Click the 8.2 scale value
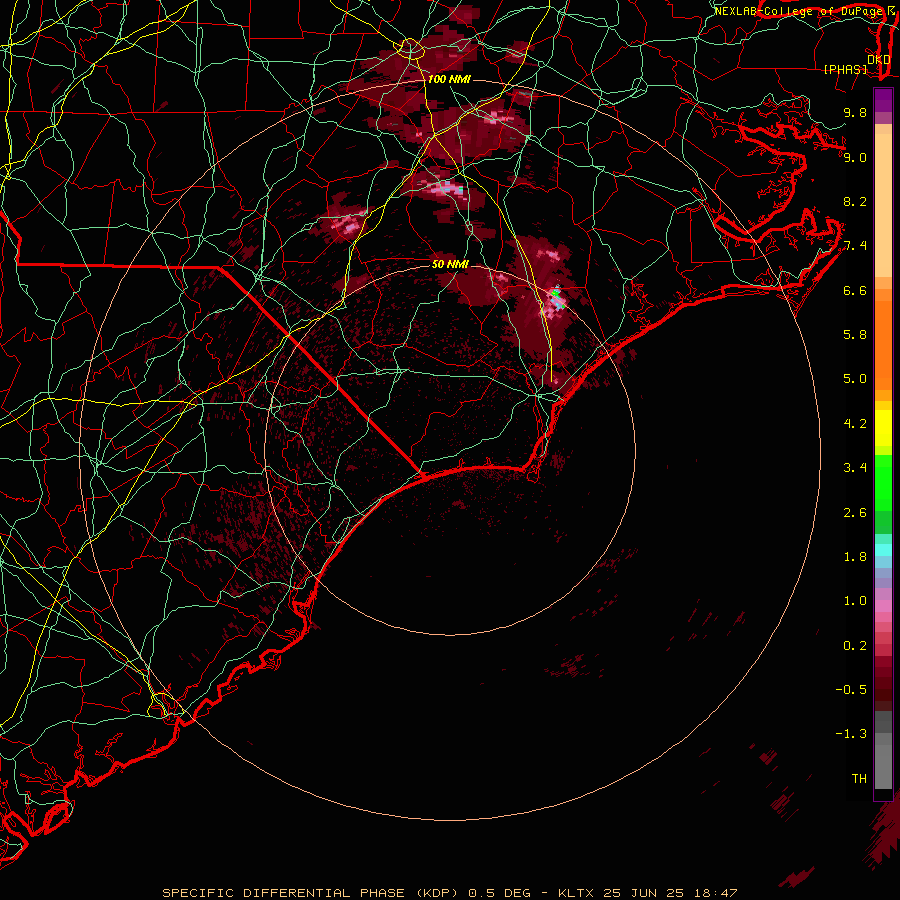This screenshot has height=900, width=900. pyautogui.click(x=855, y=201)
